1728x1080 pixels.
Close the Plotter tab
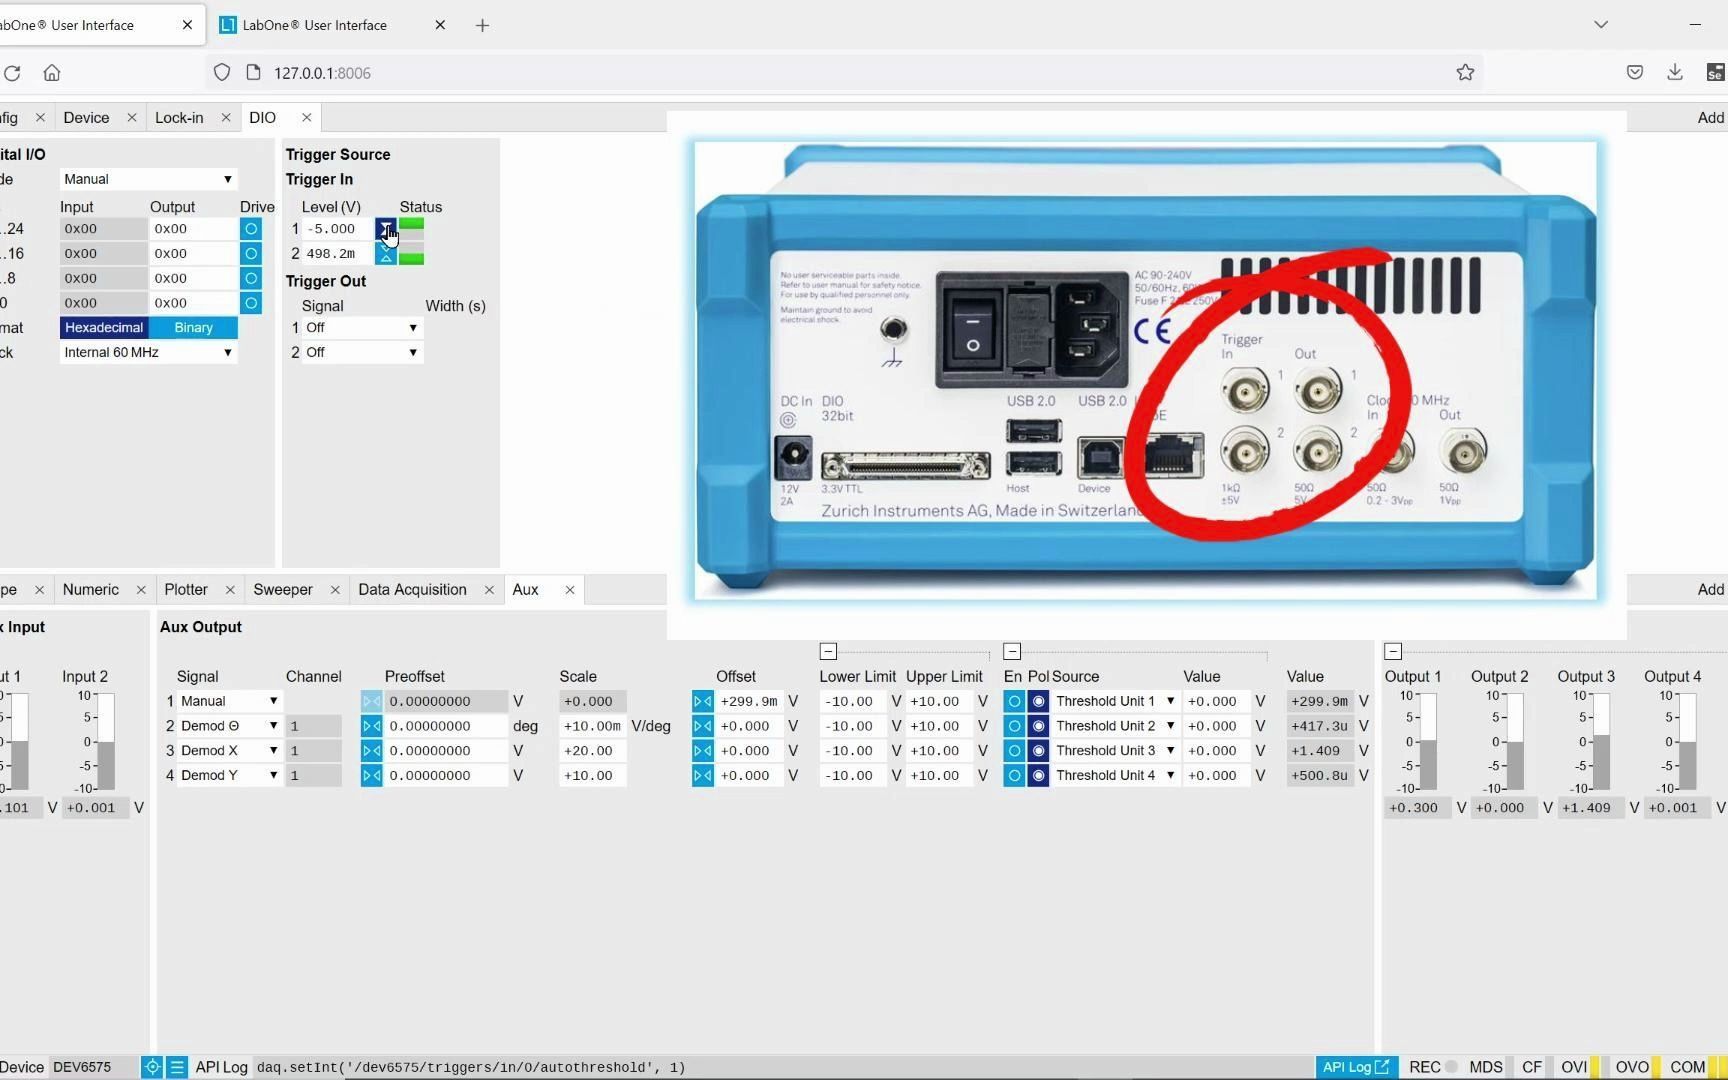[230, 590]
